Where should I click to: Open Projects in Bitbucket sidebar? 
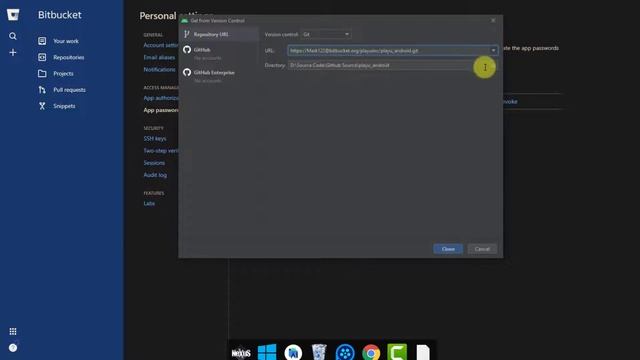point(63,73)
